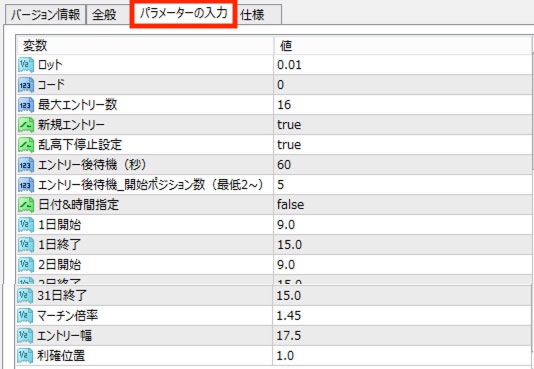534x369 pixels.
Task: Edit the 利確位置 value 1.0
Action: tap(402, 356)
